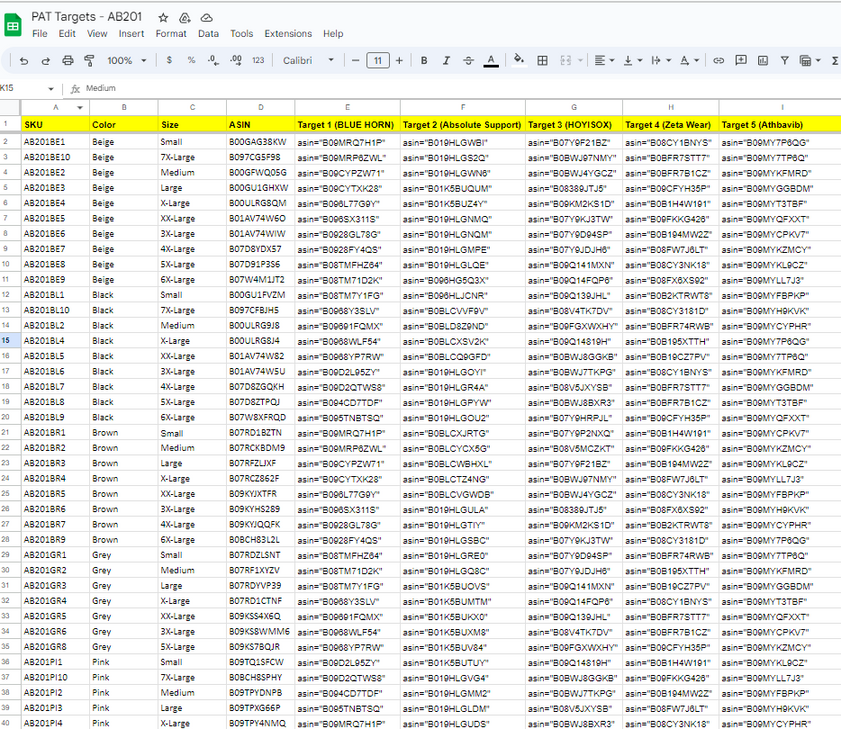The width and height of the screenshot is (841, 729).
Task: Select the Target 4 (Zeta Wear) header cell
Action: (670, 124)
